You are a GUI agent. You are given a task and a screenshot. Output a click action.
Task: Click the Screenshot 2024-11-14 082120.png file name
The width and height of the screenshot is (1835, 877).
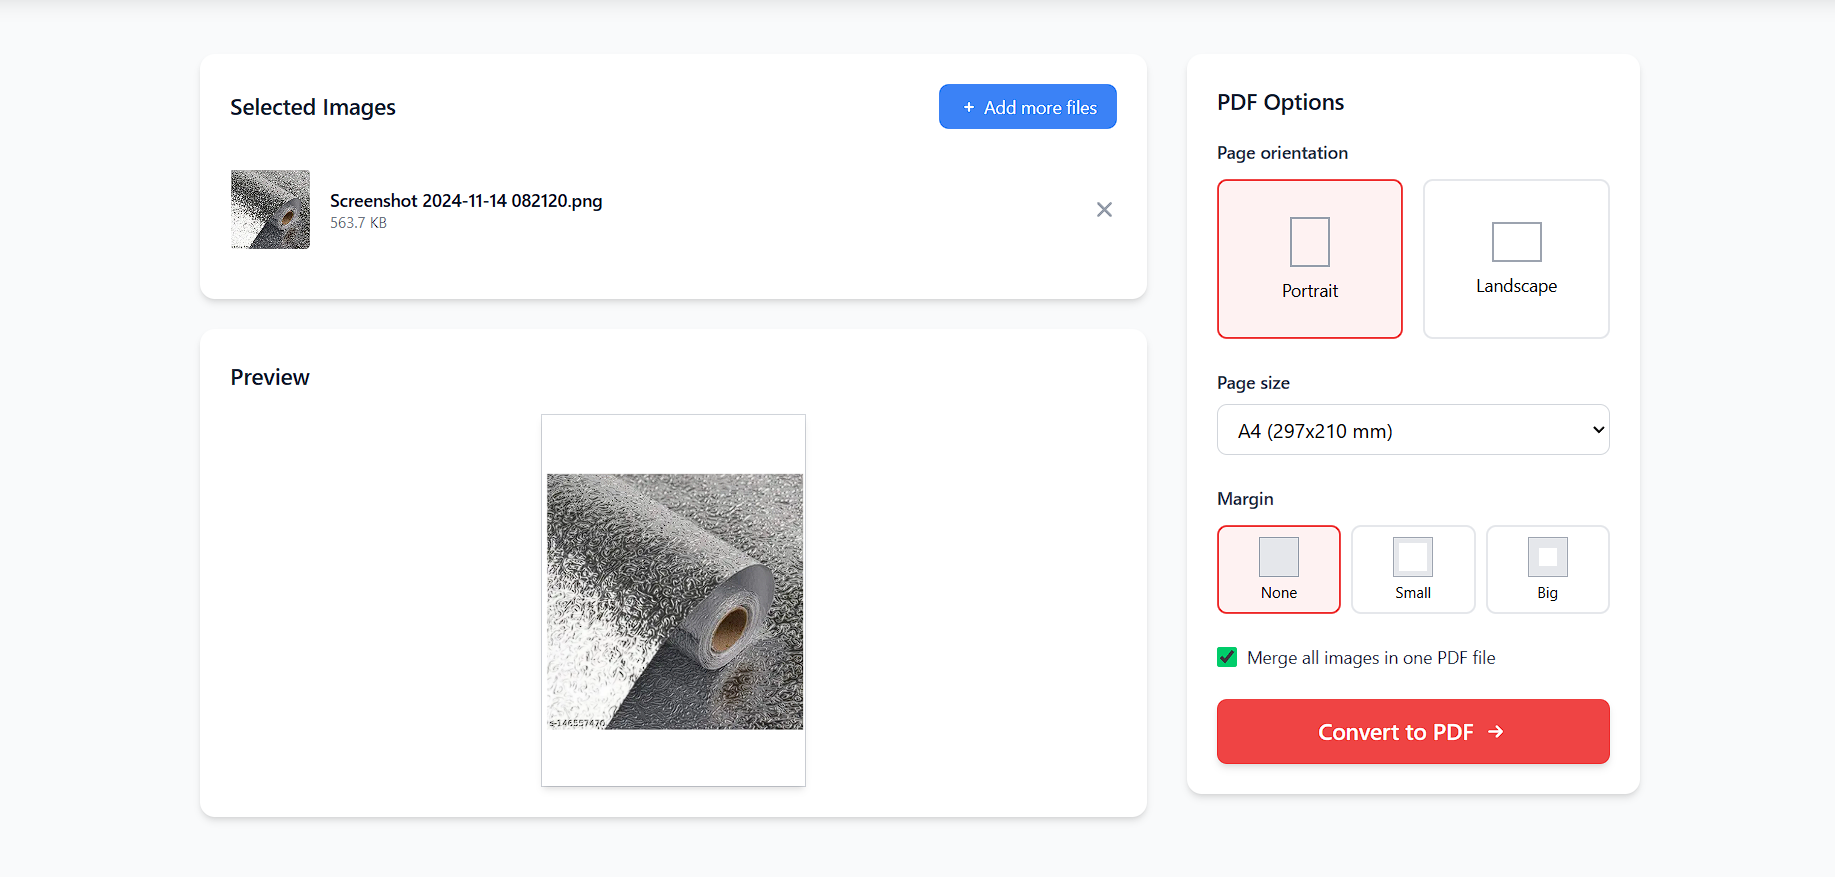pyautogui.click(x=466, y=200)
